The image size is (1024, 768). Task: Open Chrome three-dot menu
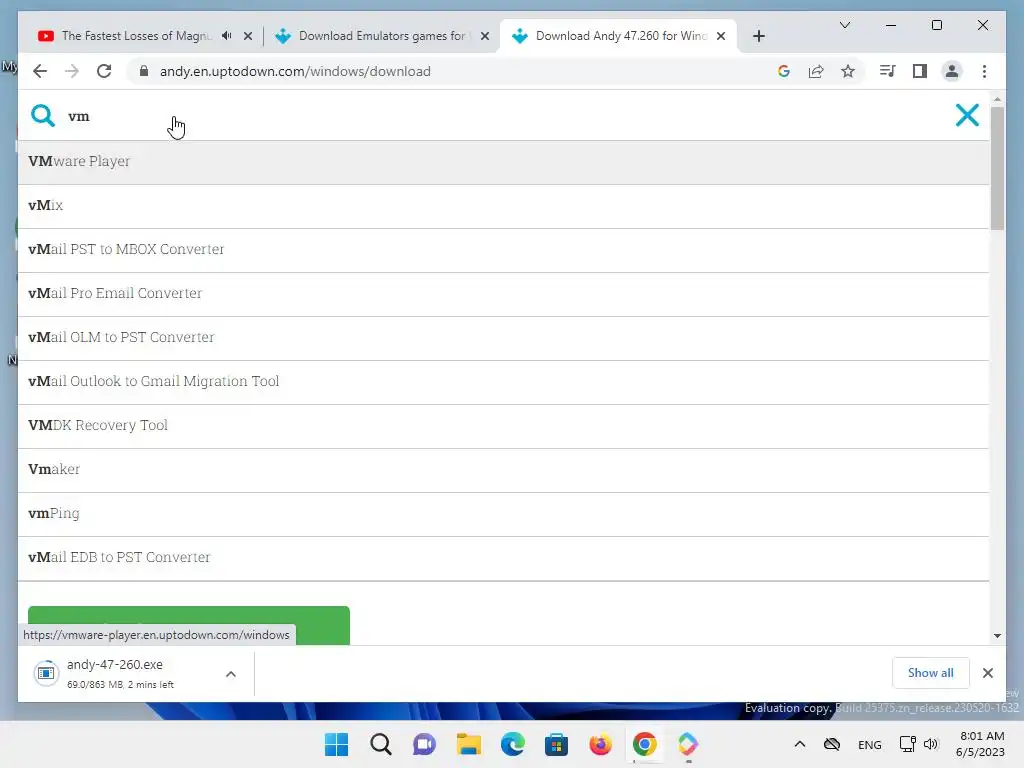click(x=984, y=71)
